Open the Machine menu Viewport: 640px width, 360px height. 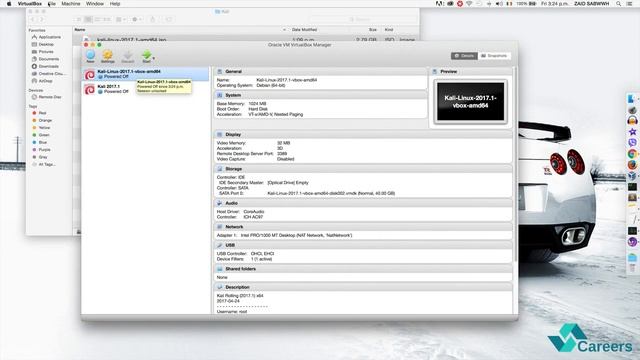pos(71,4)
